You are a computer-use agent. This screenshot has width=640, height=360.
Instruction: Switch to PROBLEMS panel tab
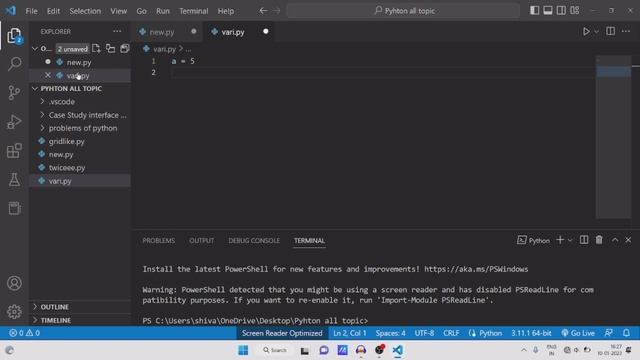tap(158, 241)
